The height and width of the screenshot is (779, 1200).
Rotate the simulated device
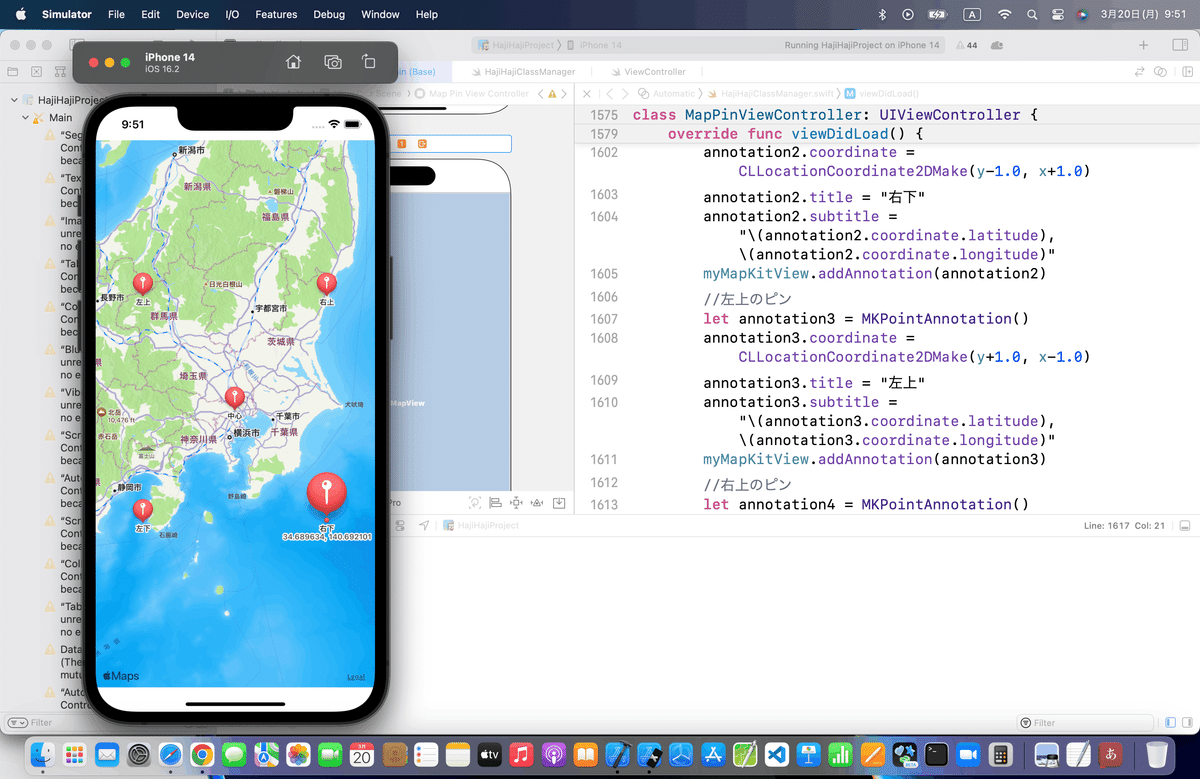[368, 62]
